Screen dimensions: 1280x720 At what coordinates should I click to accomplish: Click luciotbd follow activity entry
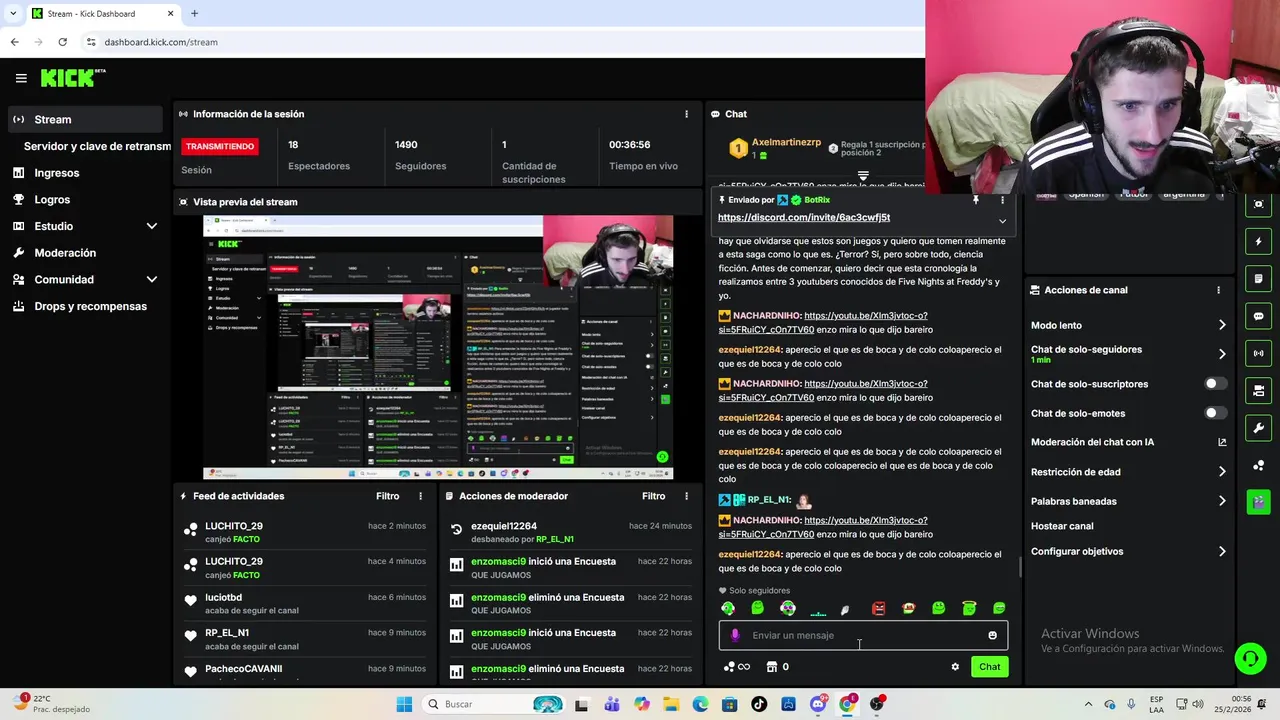[x=303, y=604]
